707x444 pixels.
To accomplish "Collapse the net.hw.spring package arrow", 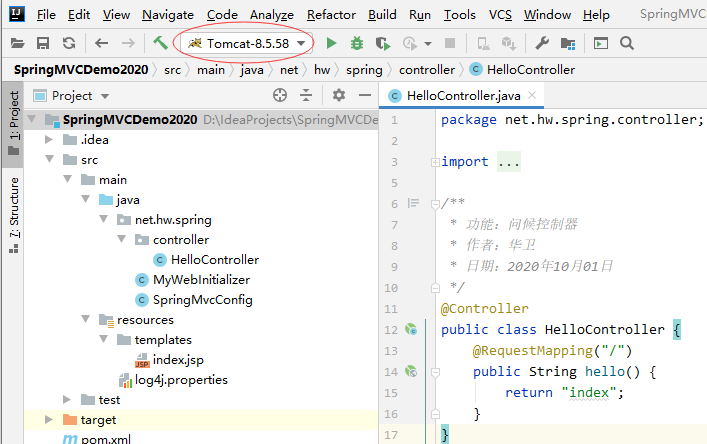I will (x=104, y=219).
